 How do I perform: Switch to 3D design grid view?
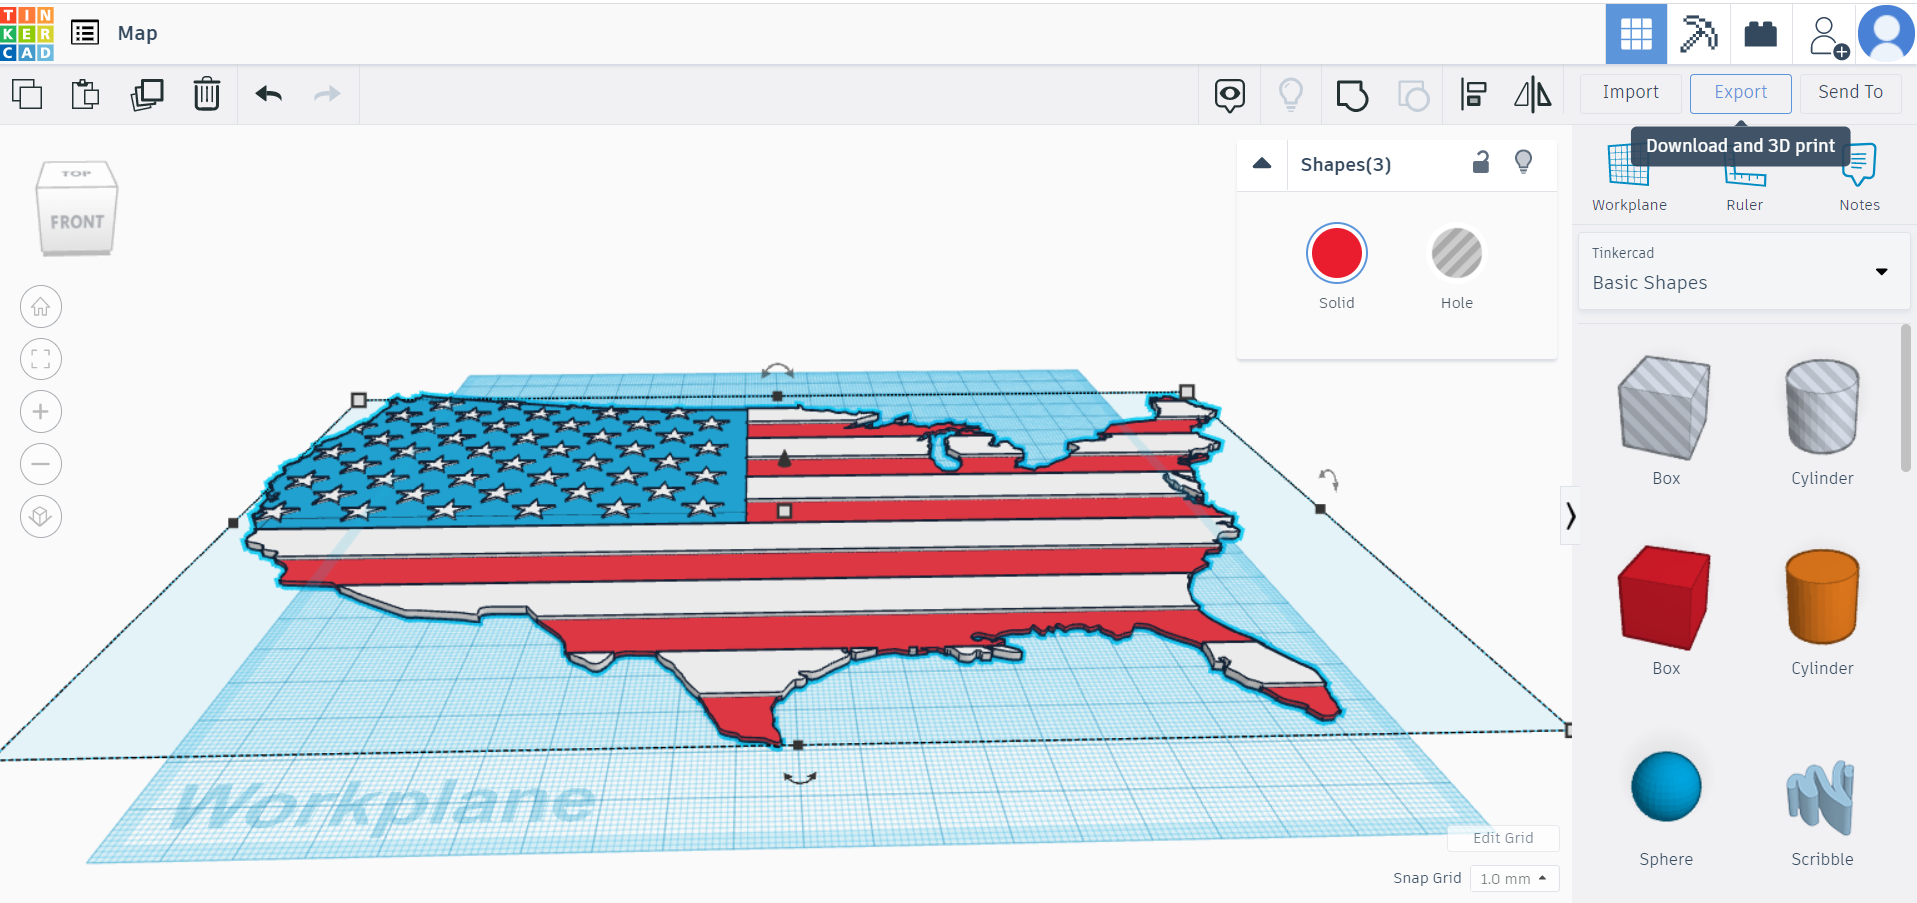pos(1636,34)
